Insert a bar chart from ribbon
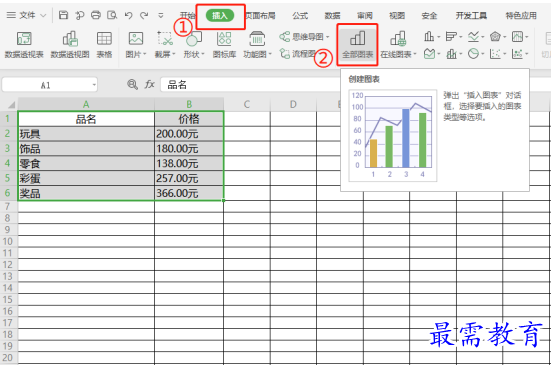 tap(451, 36)
